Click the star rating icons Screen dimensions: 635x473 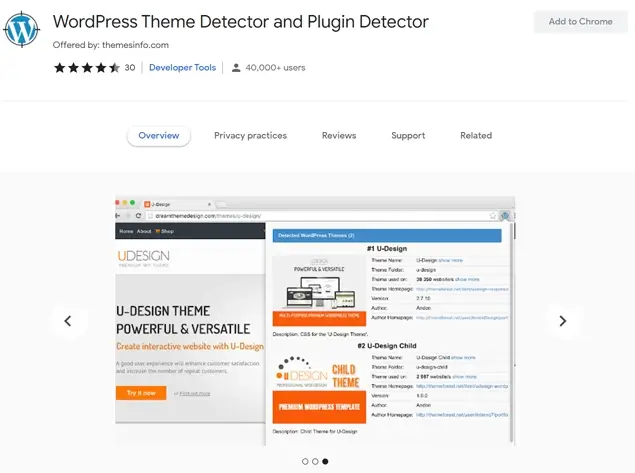tap(87, 68)
